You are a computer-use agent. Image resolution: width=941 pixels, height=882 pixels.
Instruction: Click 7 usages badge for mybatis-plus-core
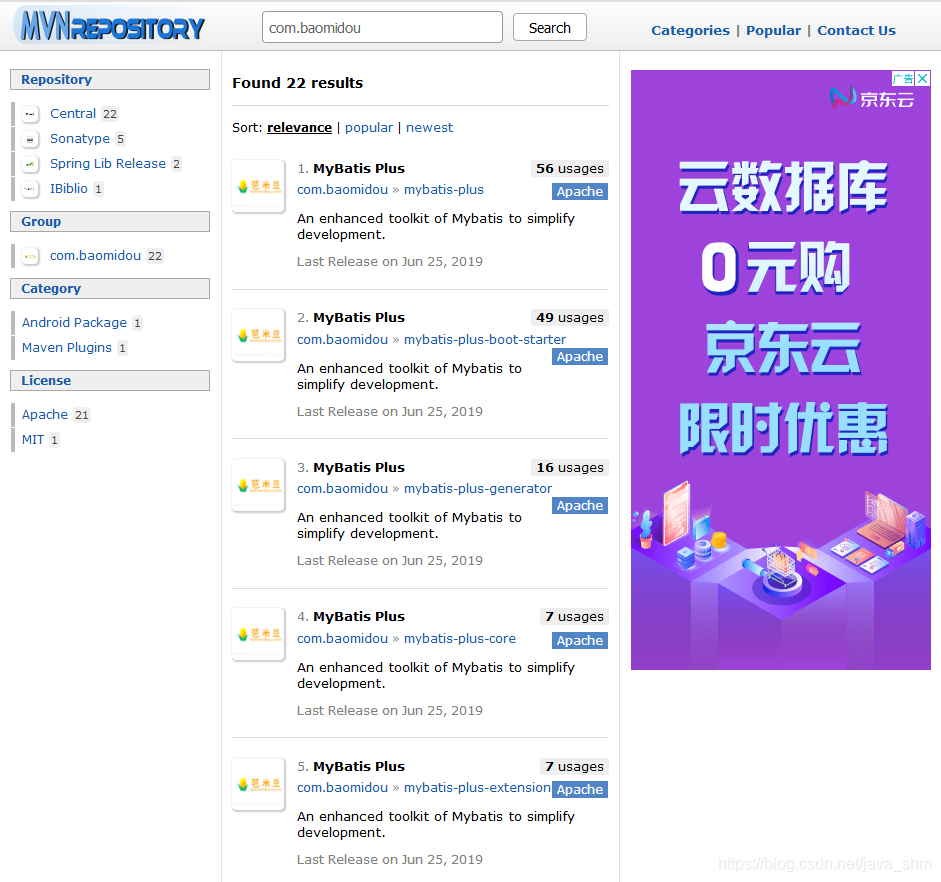[x=574, y=617]
